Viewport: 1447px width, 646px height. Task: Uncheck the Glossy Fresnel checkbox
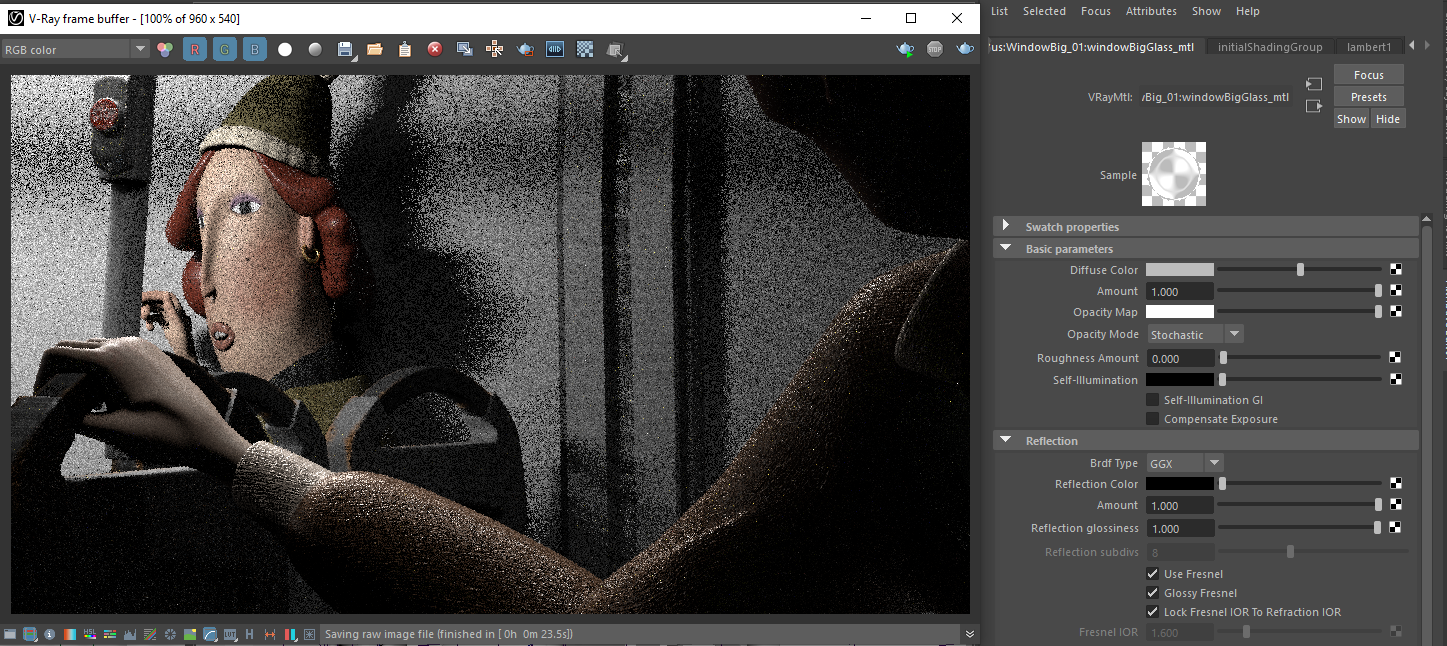point(1152,593)
